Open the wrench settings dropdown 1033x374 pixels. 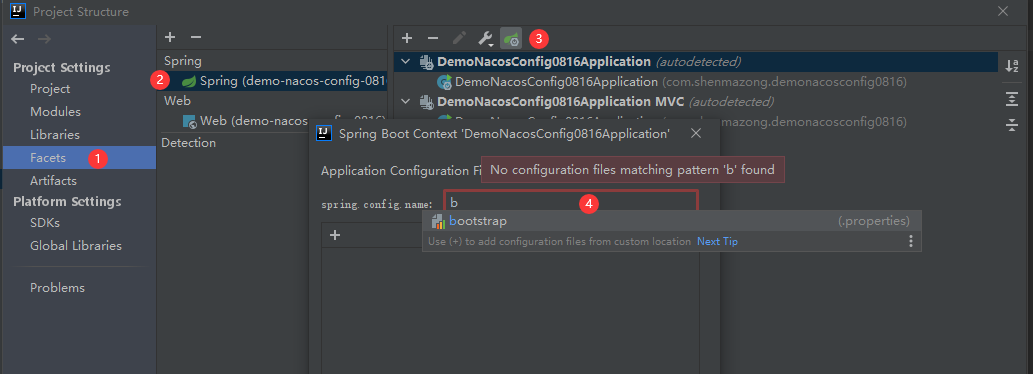[486, 39]
